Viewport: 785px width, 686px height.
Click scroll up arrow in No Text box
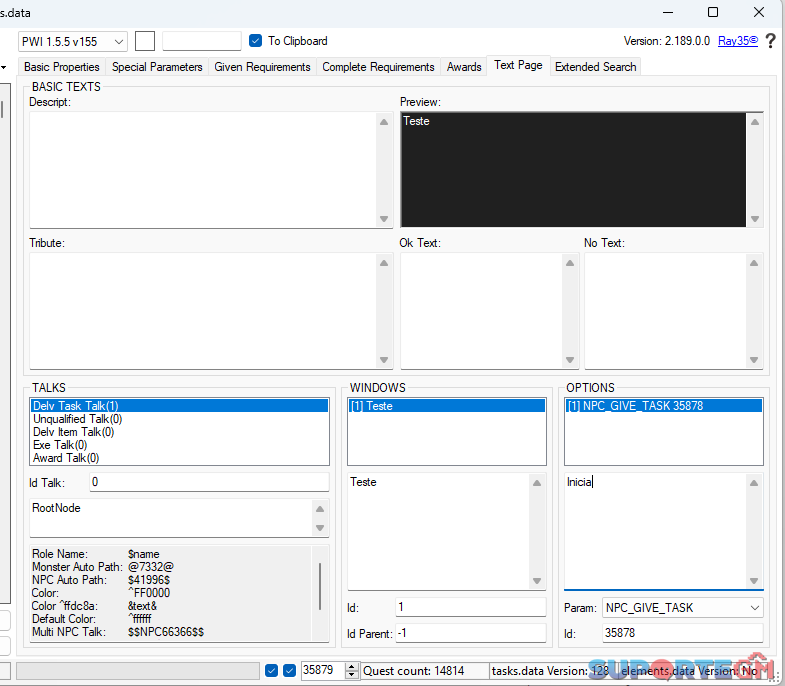(x=755, y=263)
